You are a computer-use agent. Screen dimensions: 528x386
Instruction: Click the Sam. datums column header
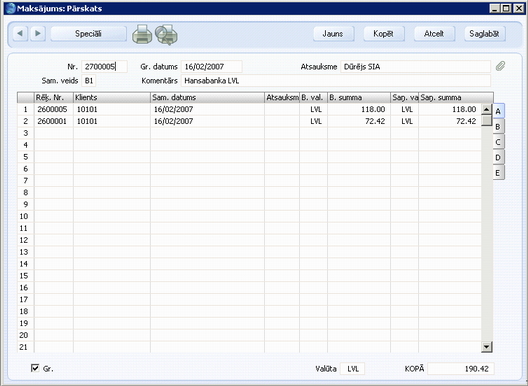(207, 98)
